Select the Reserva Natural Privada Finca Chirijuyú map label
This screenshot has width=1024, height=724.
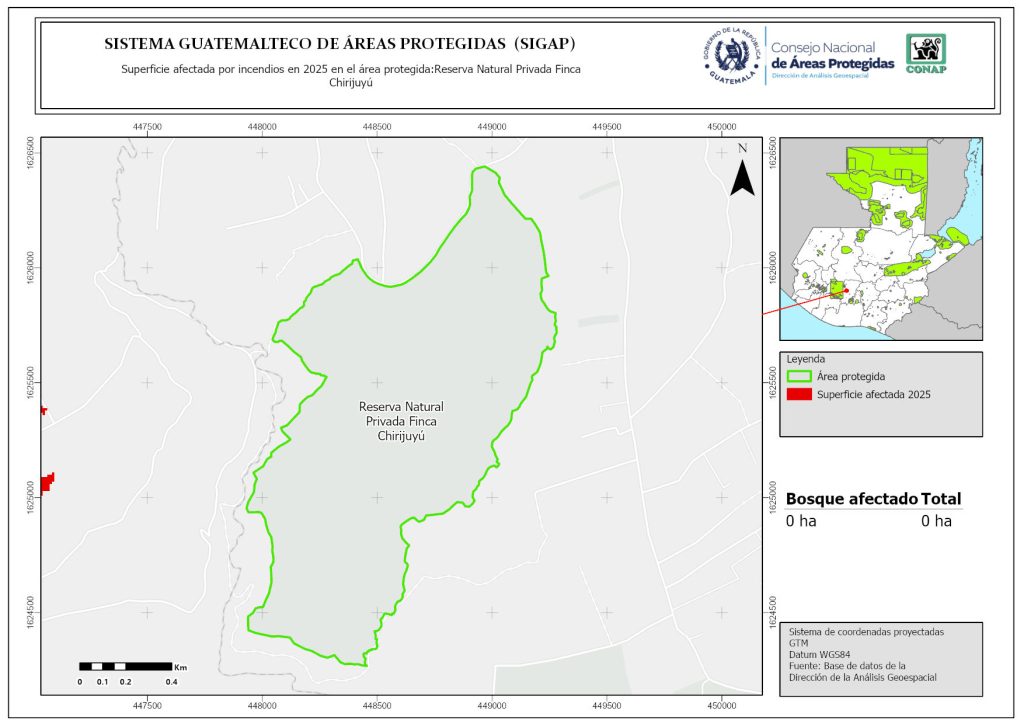click(400, 422)
